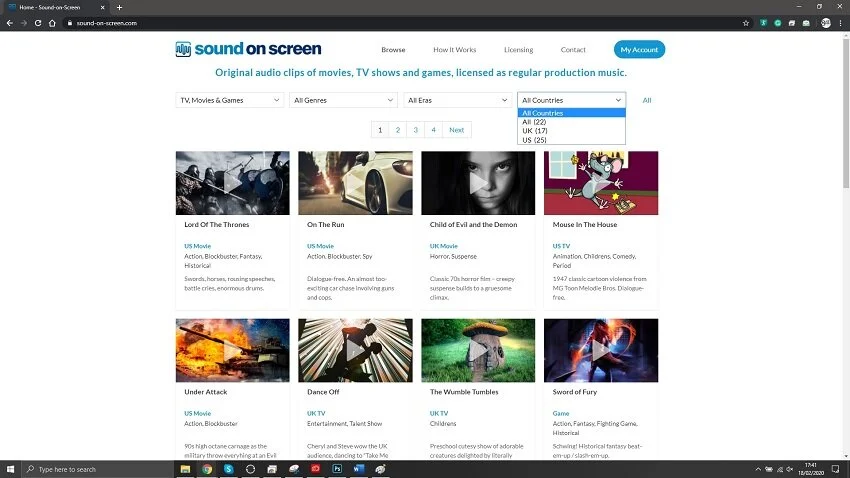
Task: Open the Browse navigation menu item
Action: point(393,49)
